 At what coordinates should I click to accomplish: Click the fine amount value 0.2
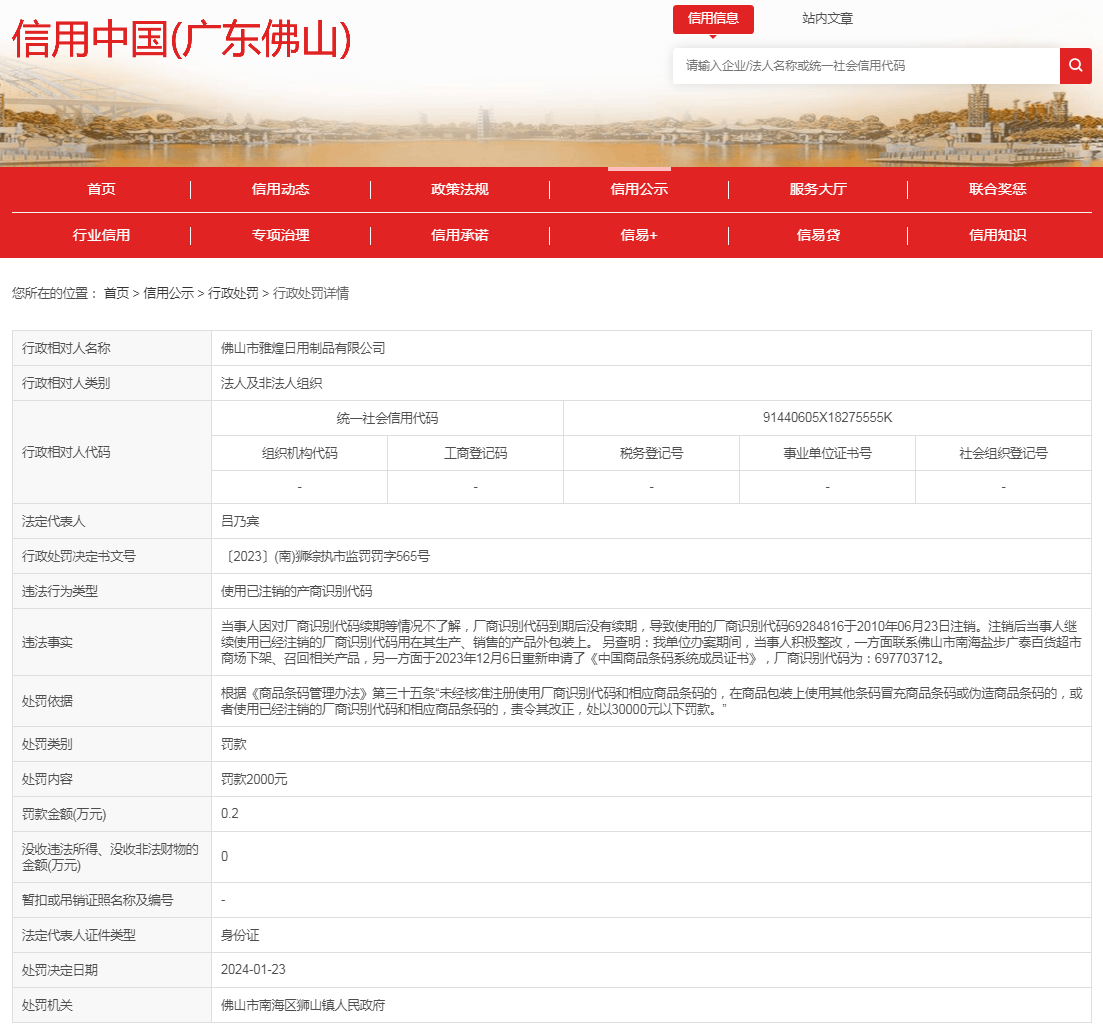(x=229, y=814)
